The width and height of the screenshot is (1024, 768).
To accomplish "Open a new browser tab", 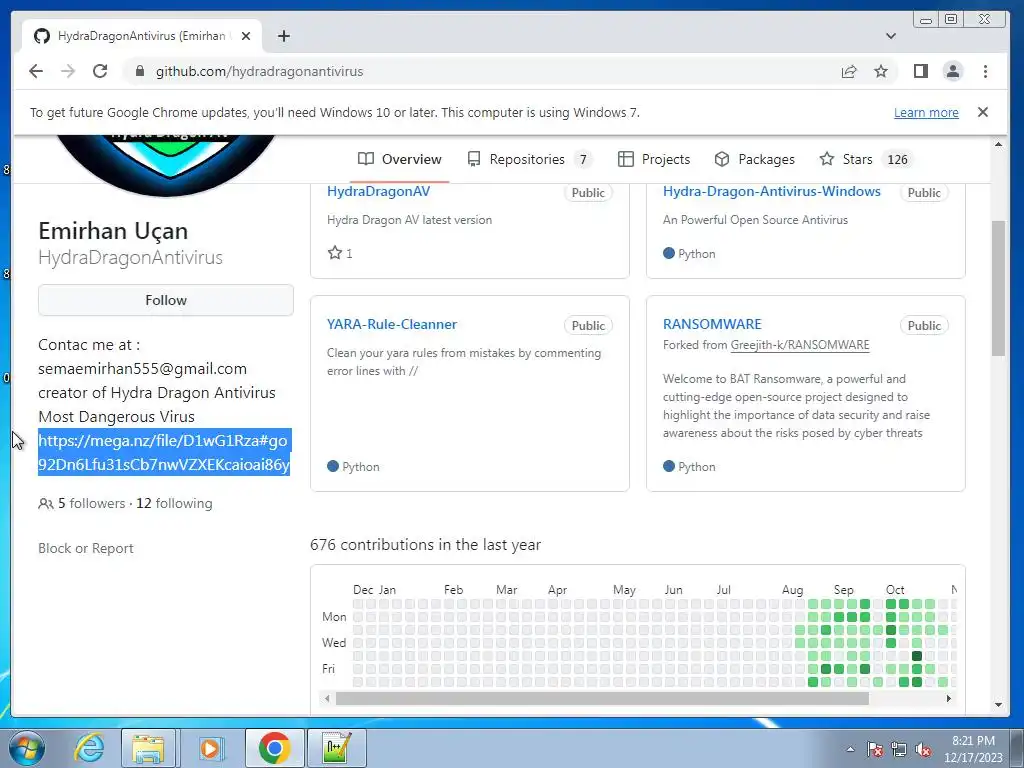I will tap(283, 36).
